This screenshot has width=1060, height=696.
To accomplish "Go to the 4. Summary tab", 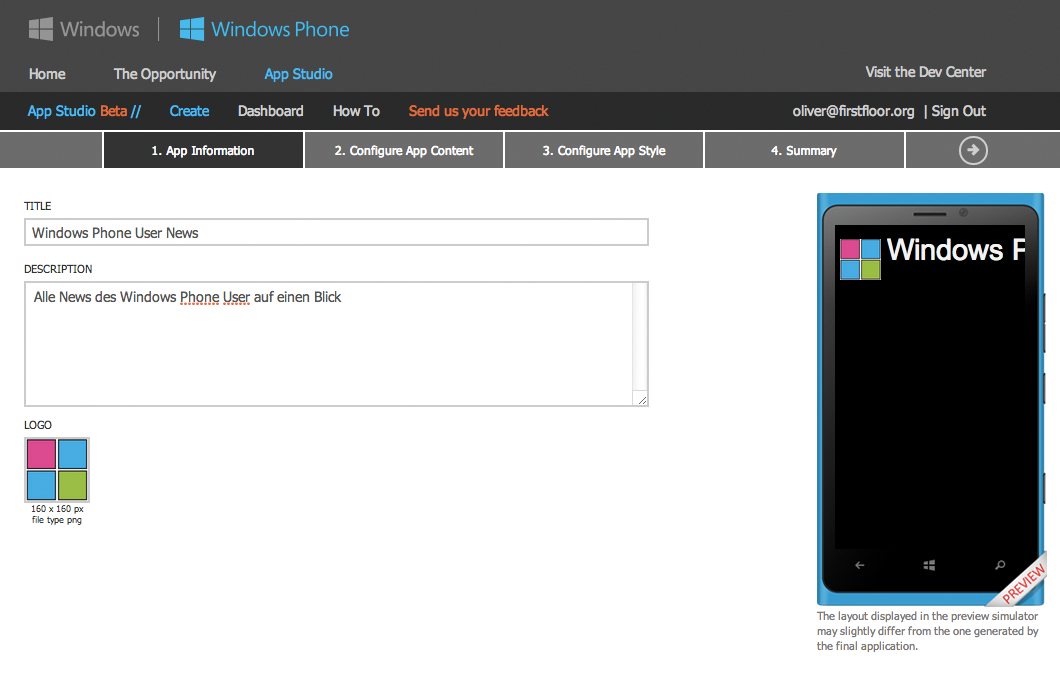I will (x=804, y=150).
